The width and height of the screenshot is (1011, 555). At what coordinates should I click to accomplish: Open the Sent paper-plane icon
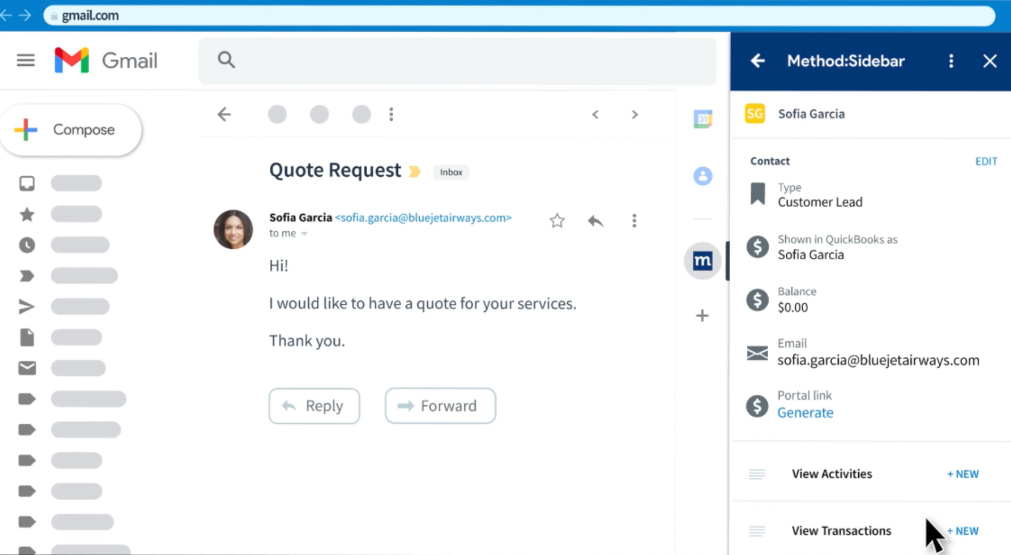click(x=27, y=307)
